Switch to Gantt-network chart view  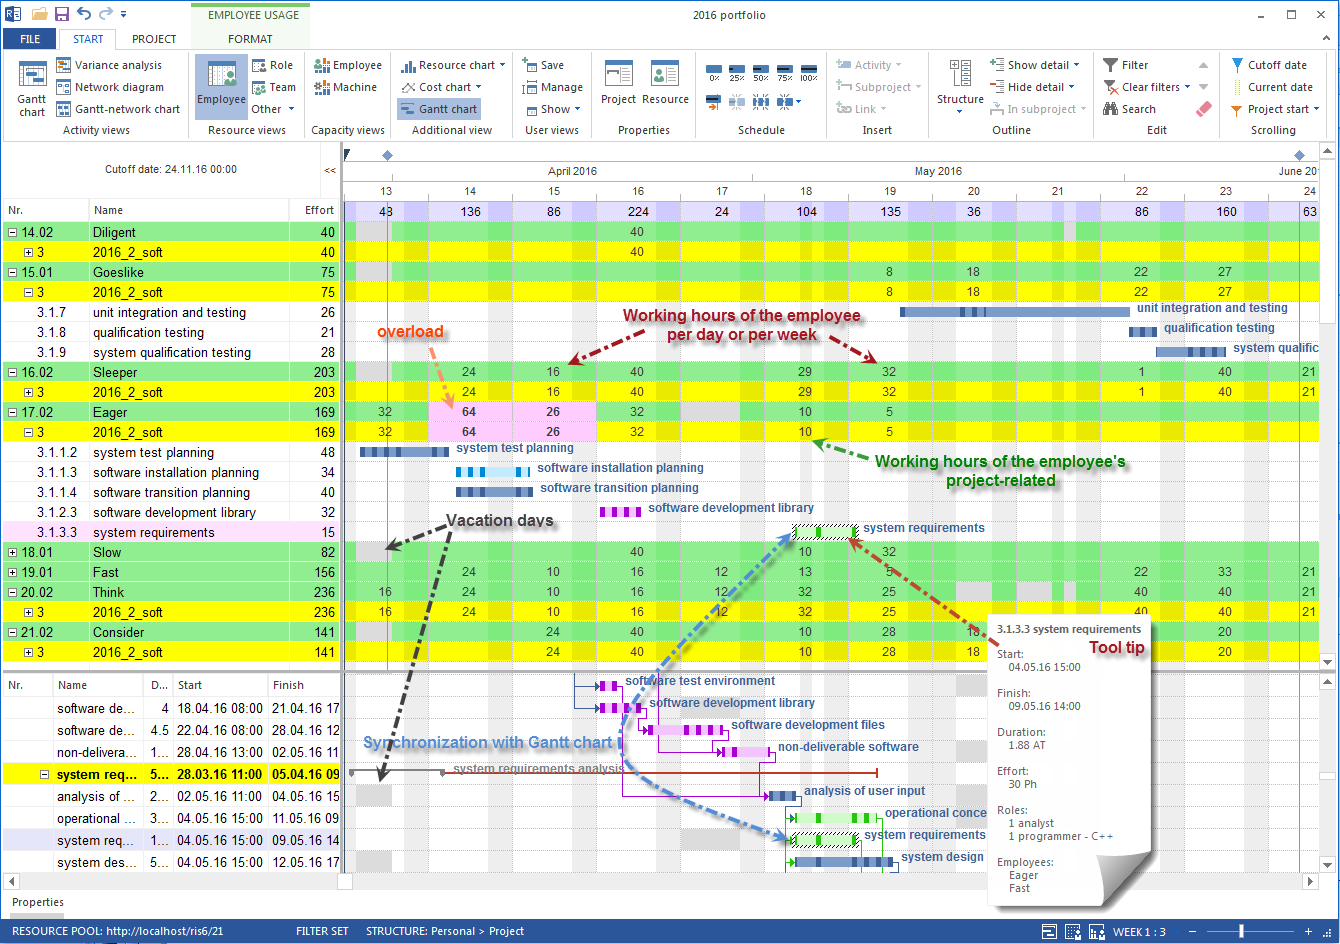pos(118,109)
